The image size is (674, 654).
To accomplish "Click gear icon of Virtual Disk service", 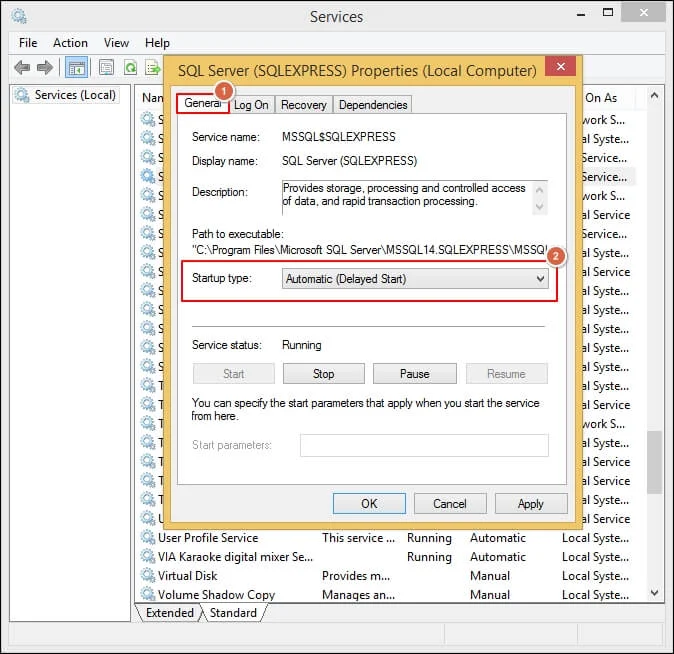I will tap(148, 575).
